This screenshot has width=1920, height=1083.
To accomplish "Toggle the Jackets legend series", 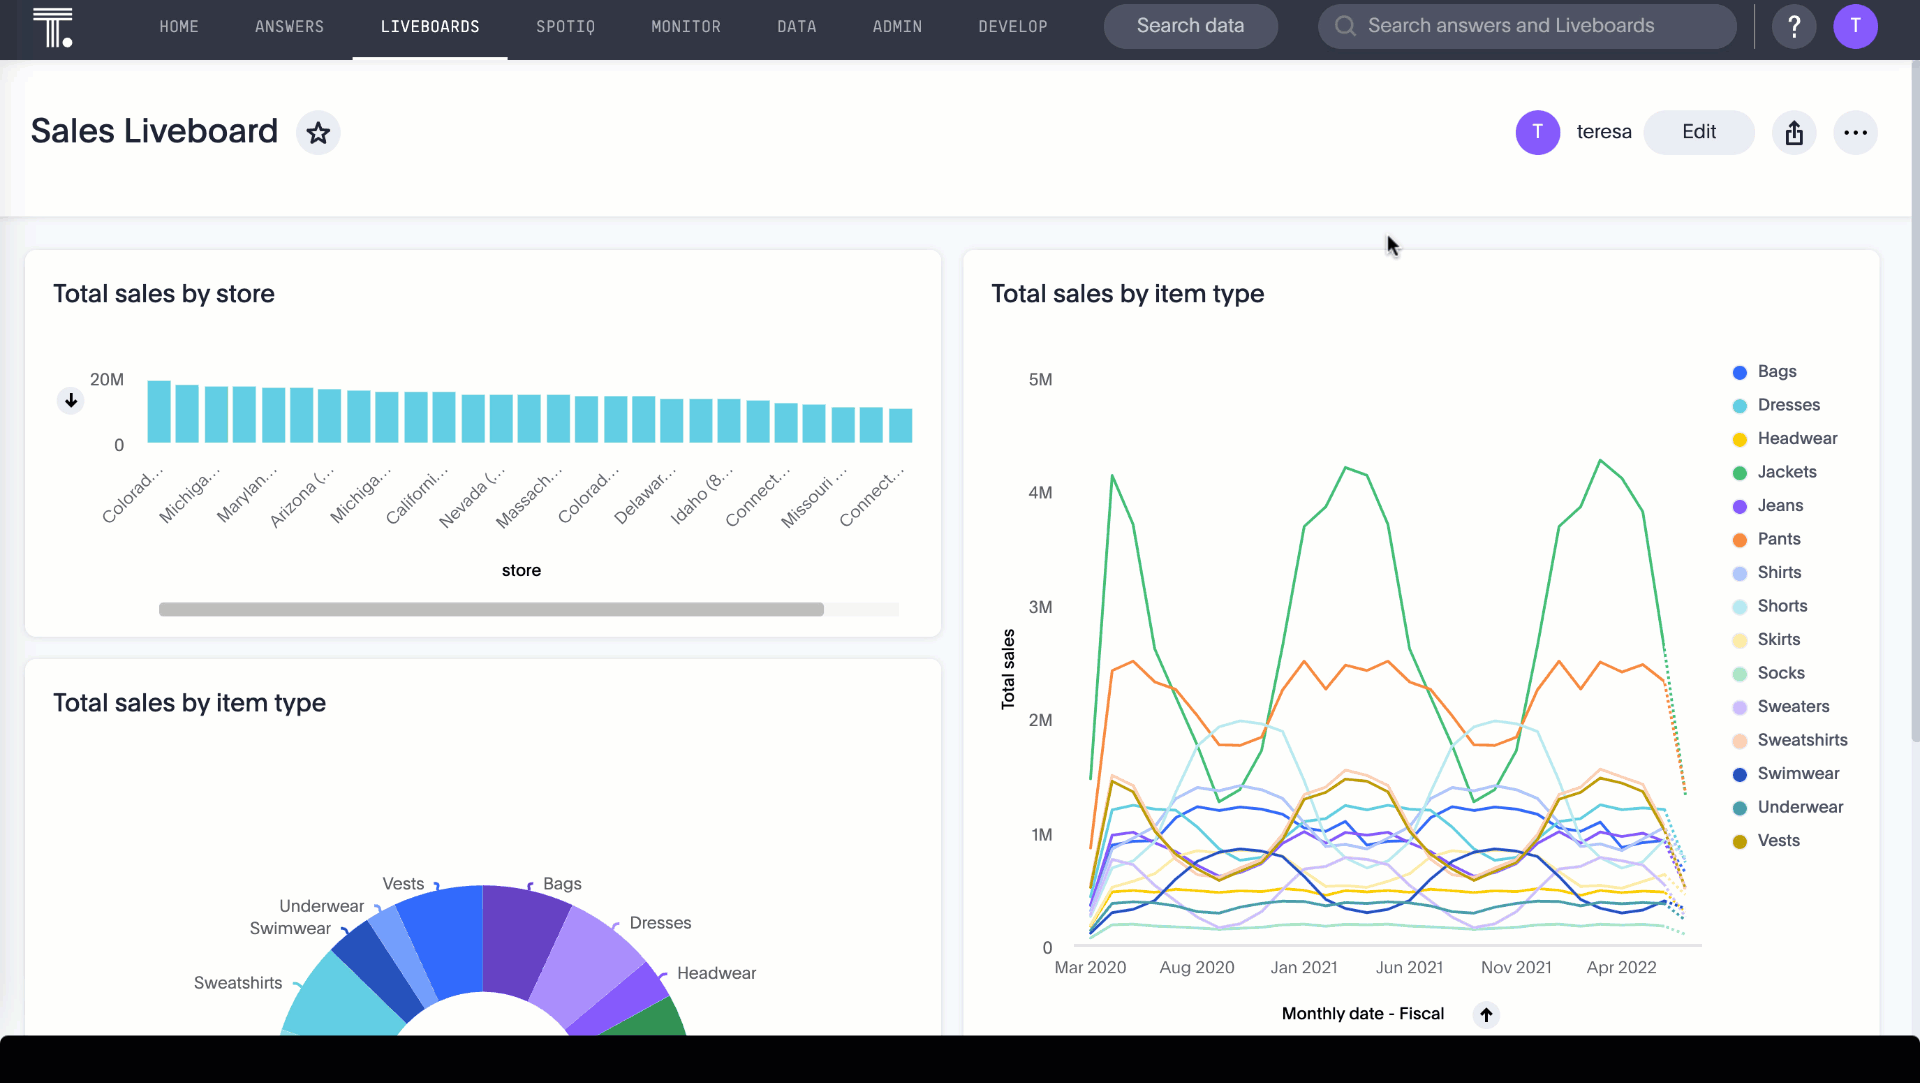I will [x=1786, y=472].
